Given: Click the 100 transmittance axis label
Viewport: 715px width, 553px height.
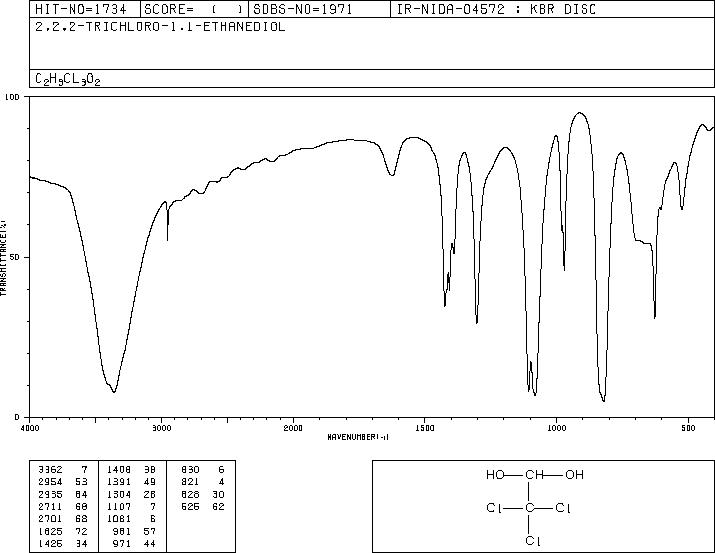Looking at the screenshot, I should (x=12, y=97).
